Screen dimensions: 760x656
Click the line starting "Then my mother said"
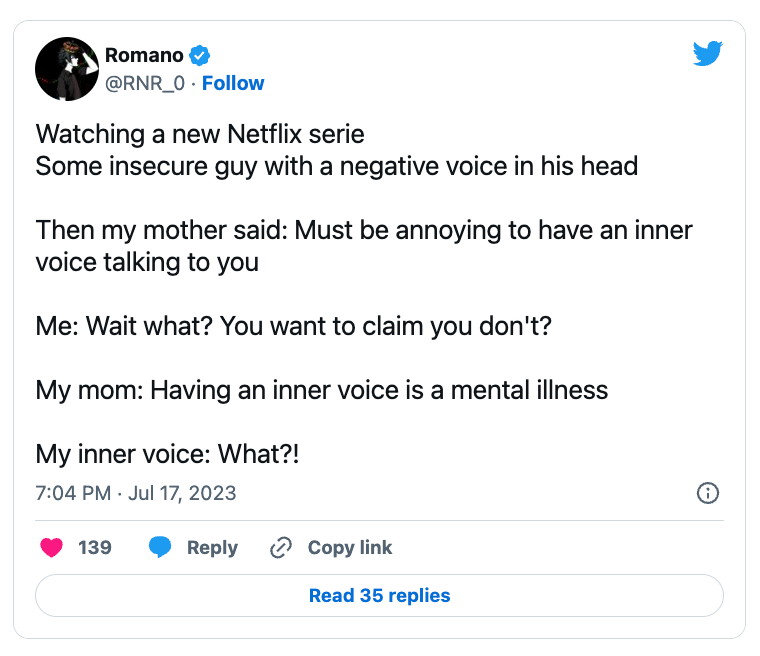[x=364, y=231]
